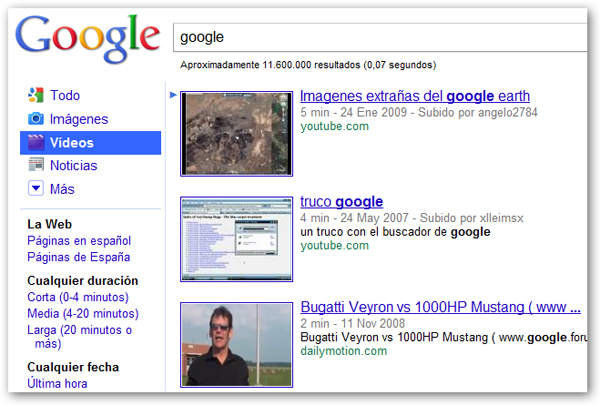Filter videos by Media (4-20 minutos)
This screenshot has width=600, height=405.
[83, 314]
